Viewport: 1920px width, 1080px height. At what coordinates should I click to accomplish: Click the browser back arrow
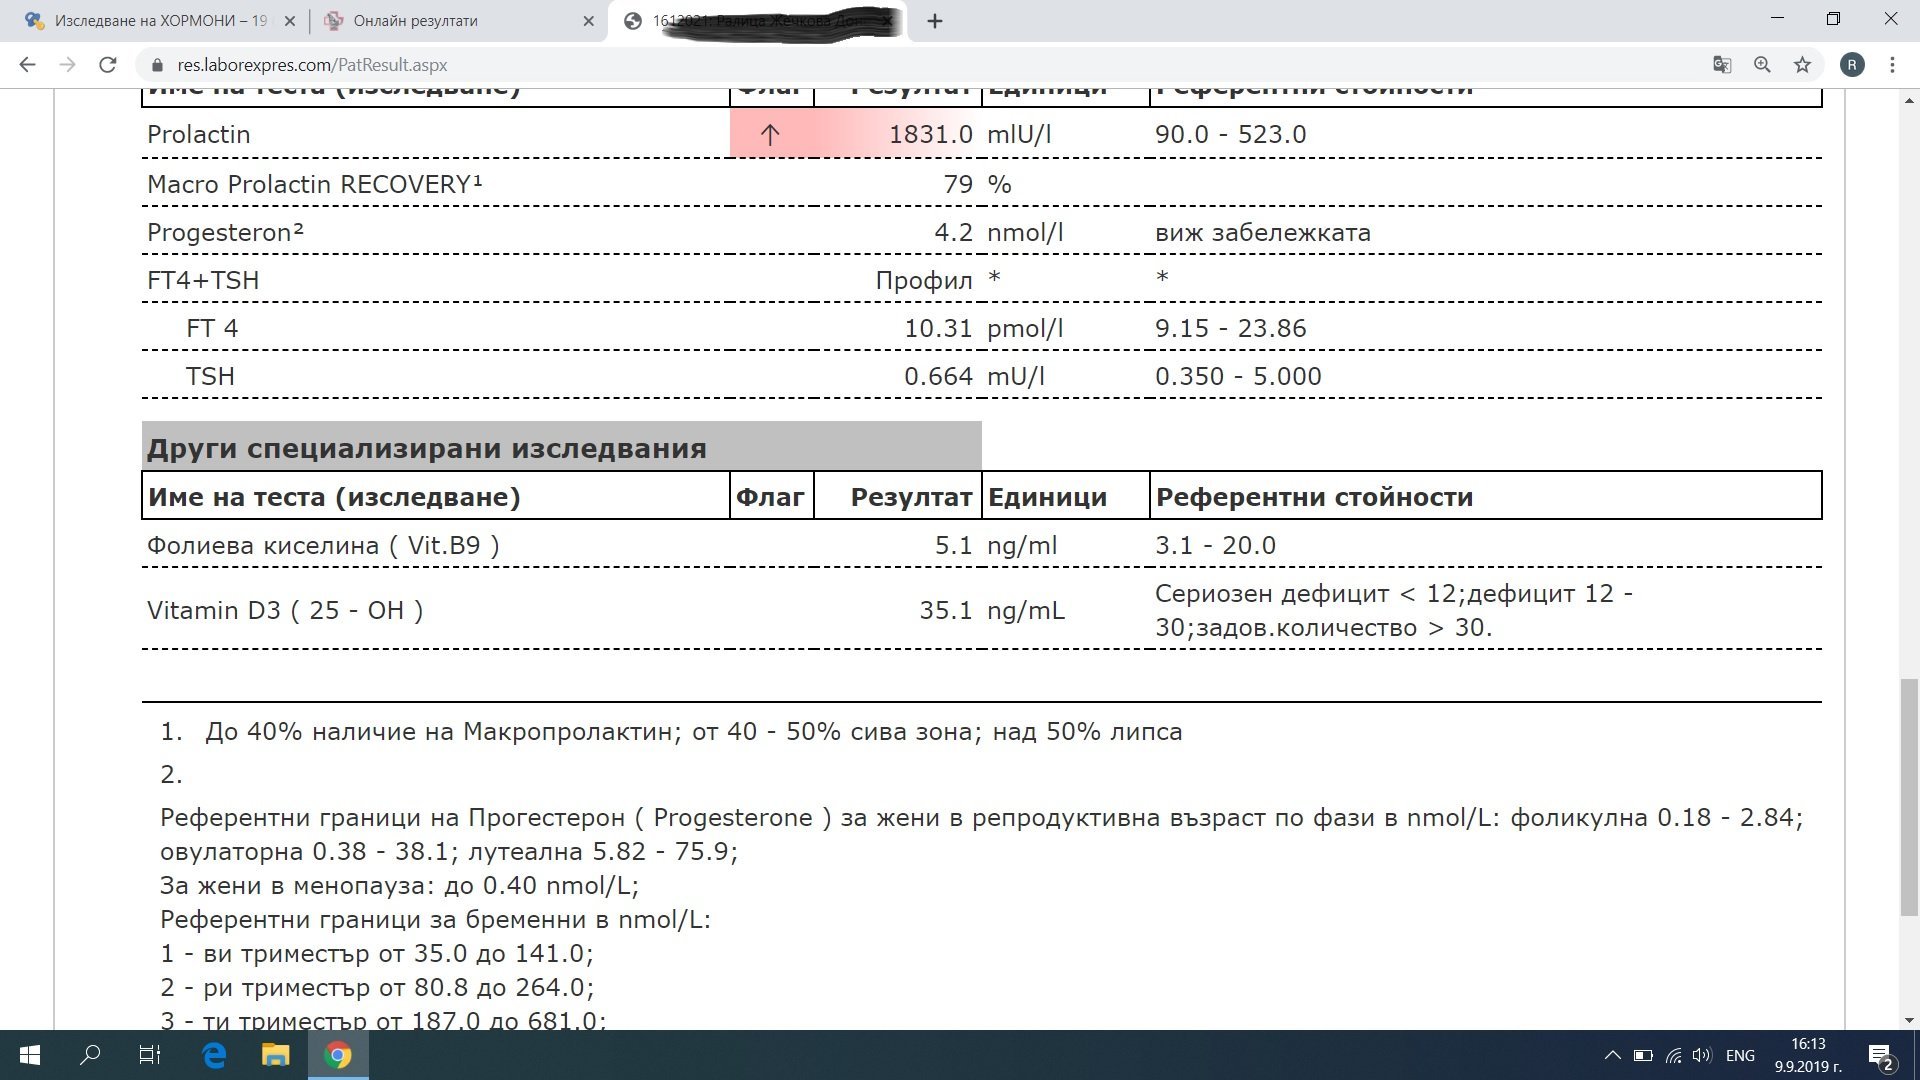tap(27, 65)
